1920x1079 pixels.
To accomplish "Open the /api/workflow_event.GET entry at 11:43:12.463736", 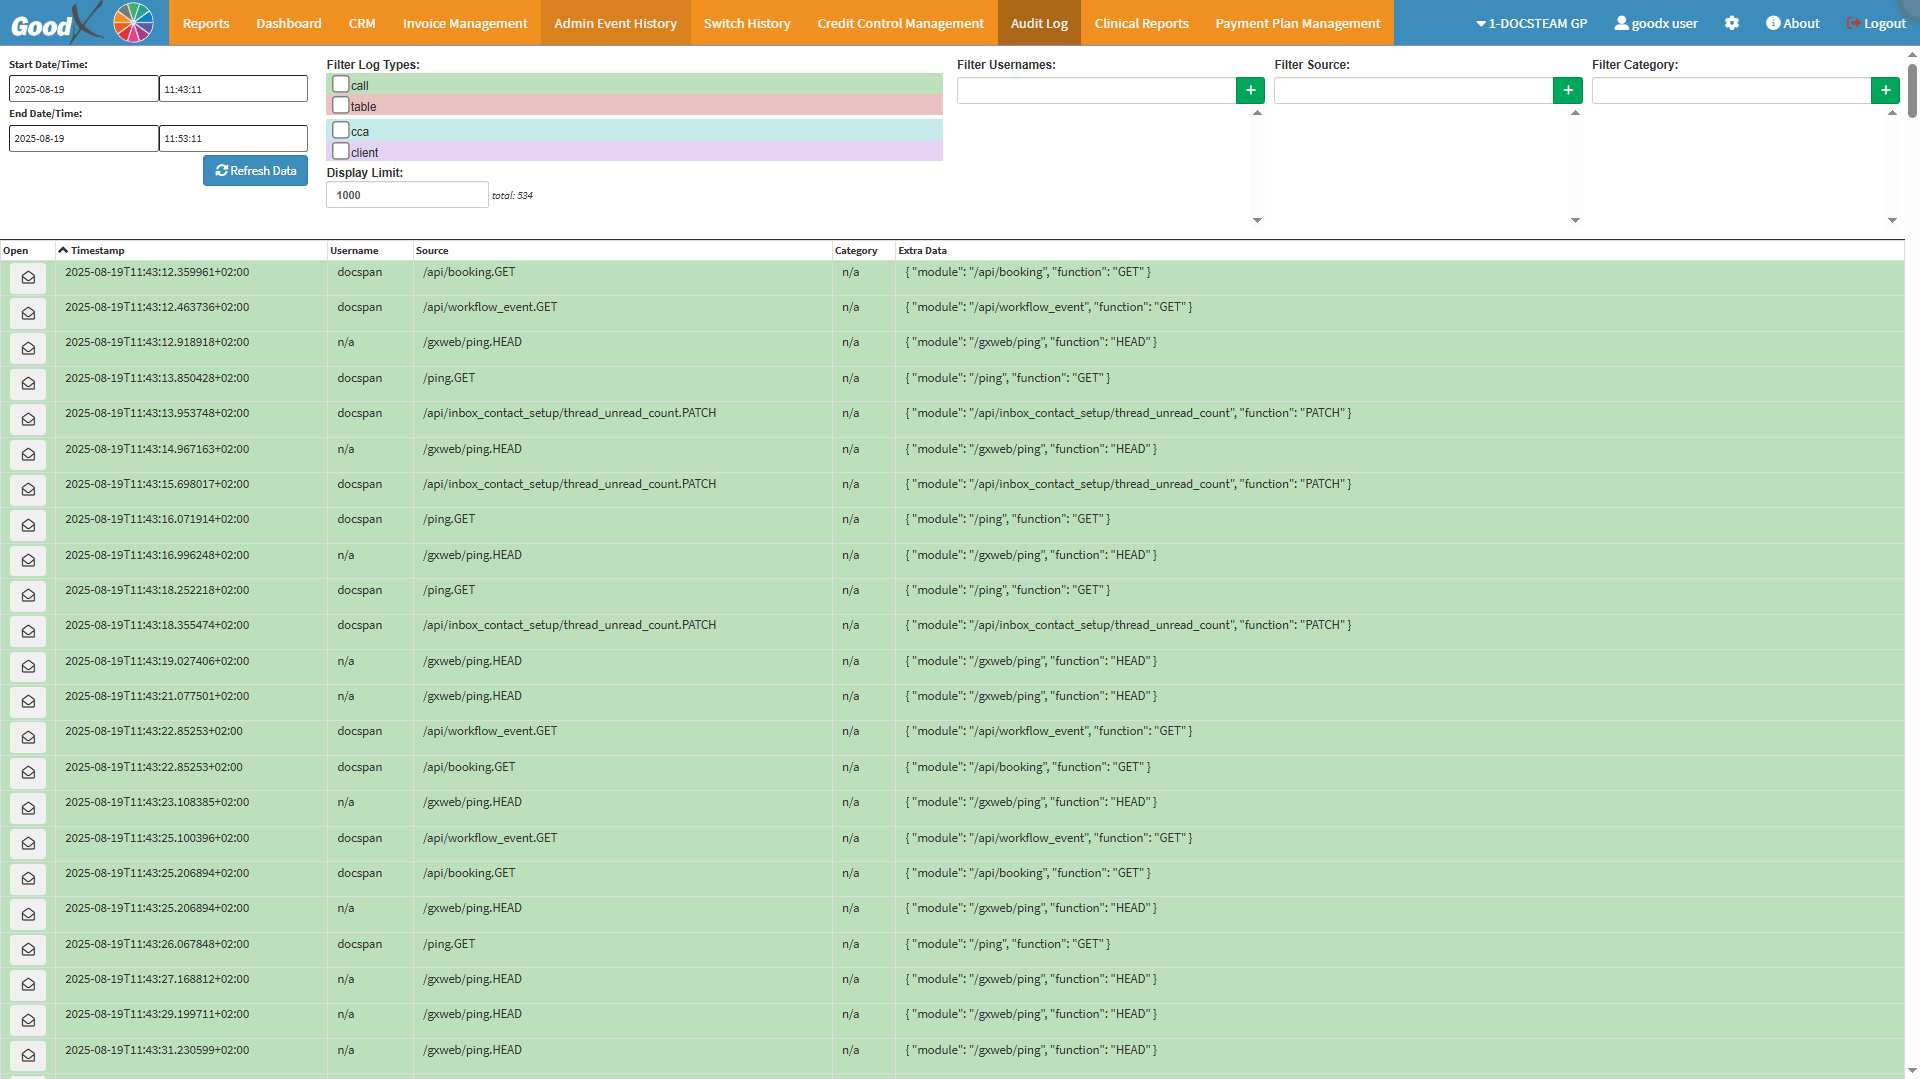I will pos(28,314).
